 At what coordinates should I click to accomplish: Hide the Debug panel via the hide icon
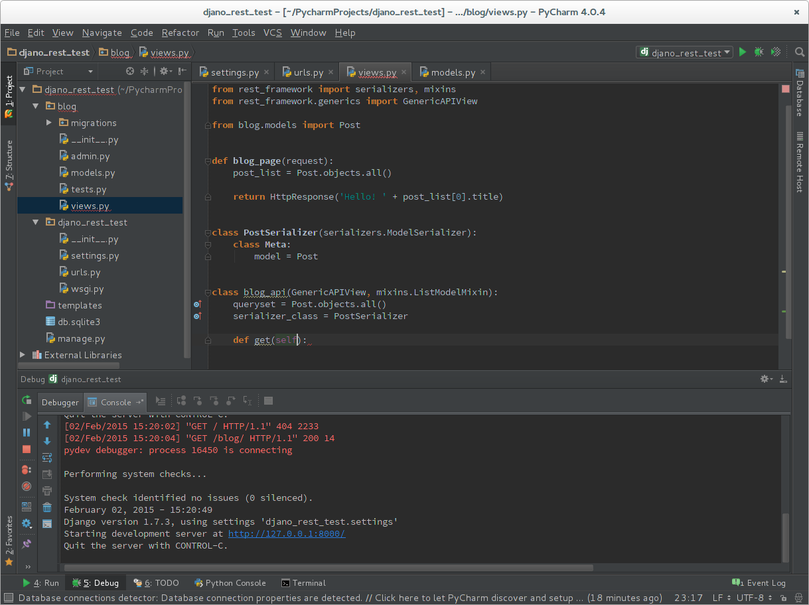[x=783, y=379]
